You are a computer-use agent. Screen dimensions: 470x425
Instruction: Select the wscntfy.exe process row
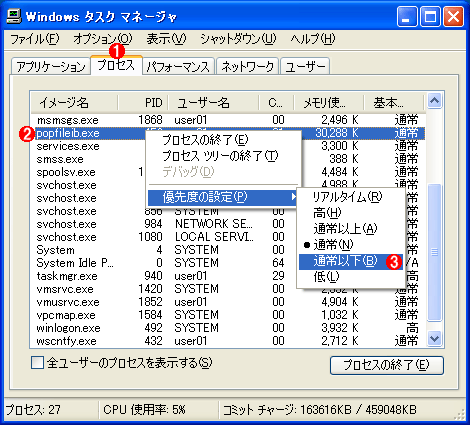[x=228, y=341]
